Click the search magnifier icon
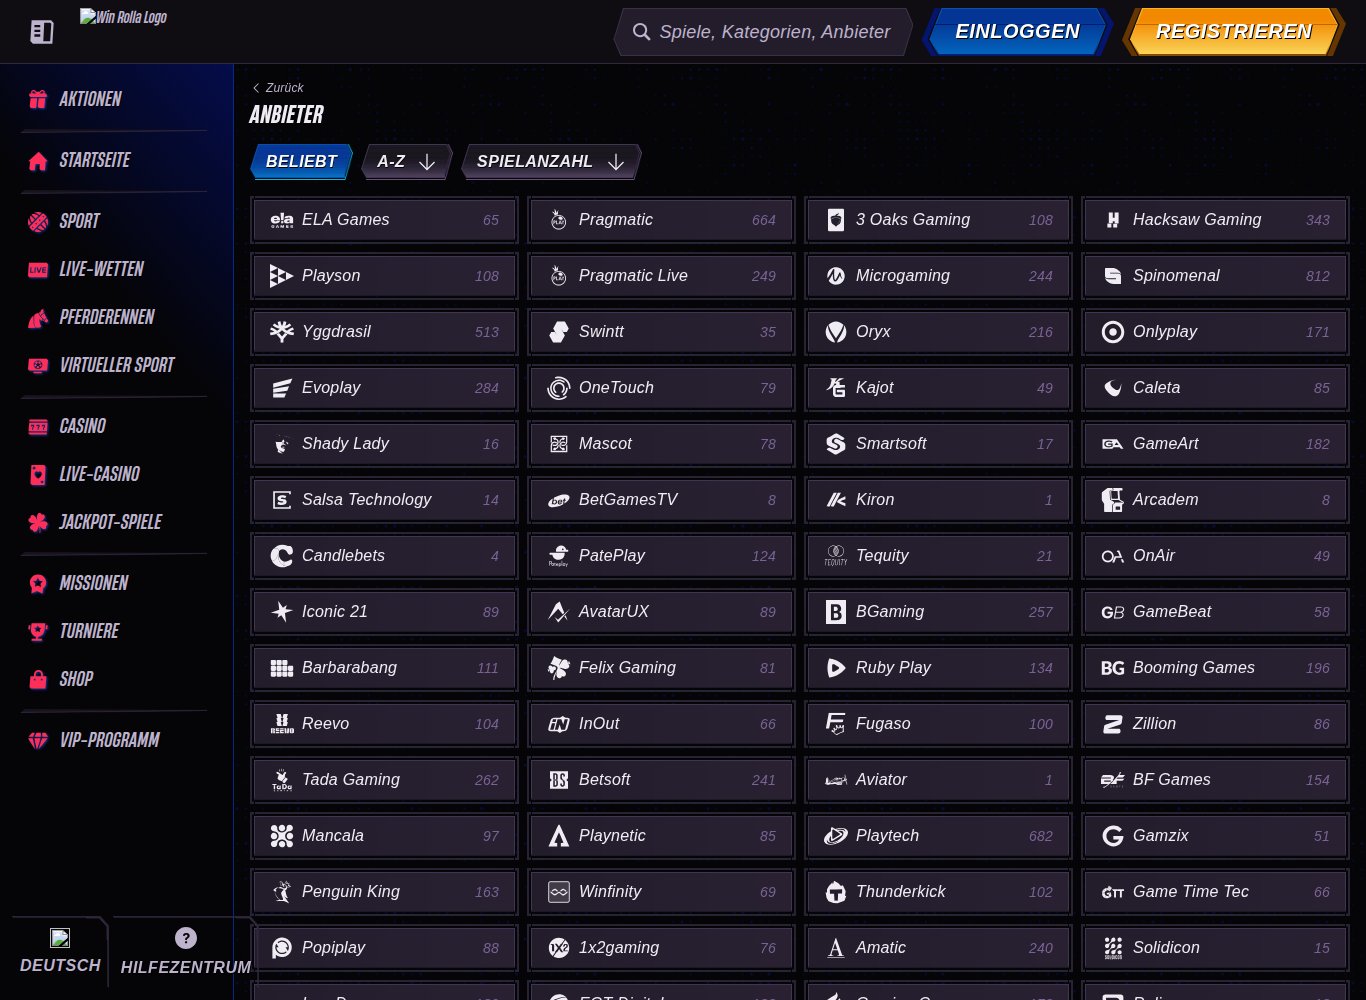The height and width of the screenshot is (1000, 1366). [x=641, y=32]
